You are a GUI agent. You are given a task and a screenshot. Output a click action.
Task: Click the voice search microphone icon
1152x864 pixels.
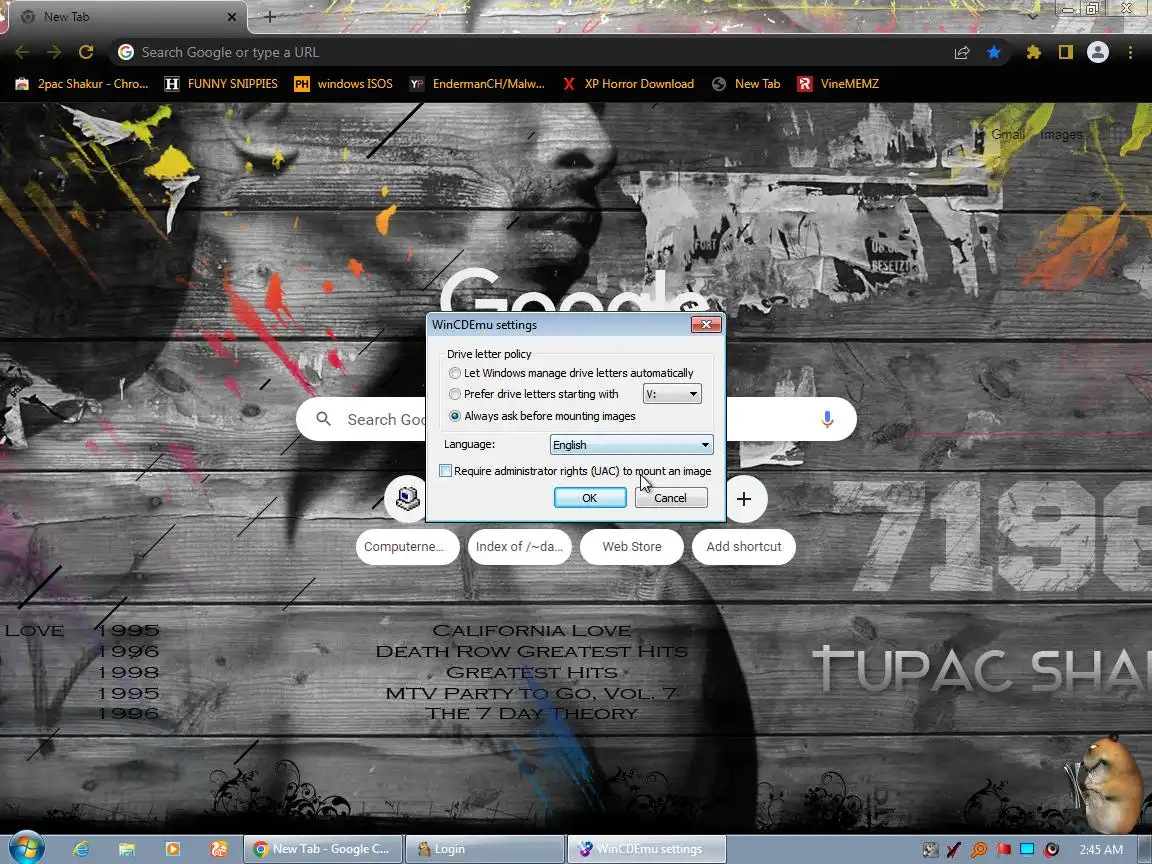(x=827, y=419)
